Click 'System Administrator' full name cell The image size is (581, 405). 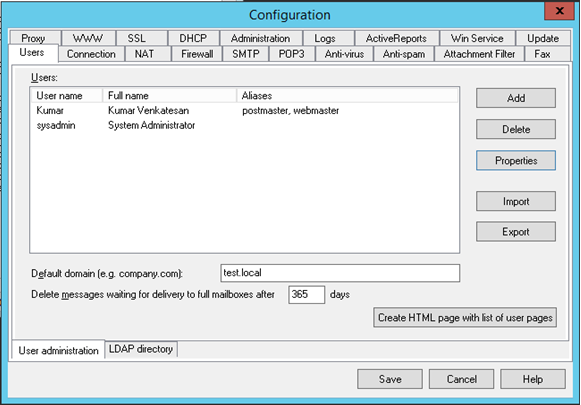pyautogui.click(x=152, y=125)
